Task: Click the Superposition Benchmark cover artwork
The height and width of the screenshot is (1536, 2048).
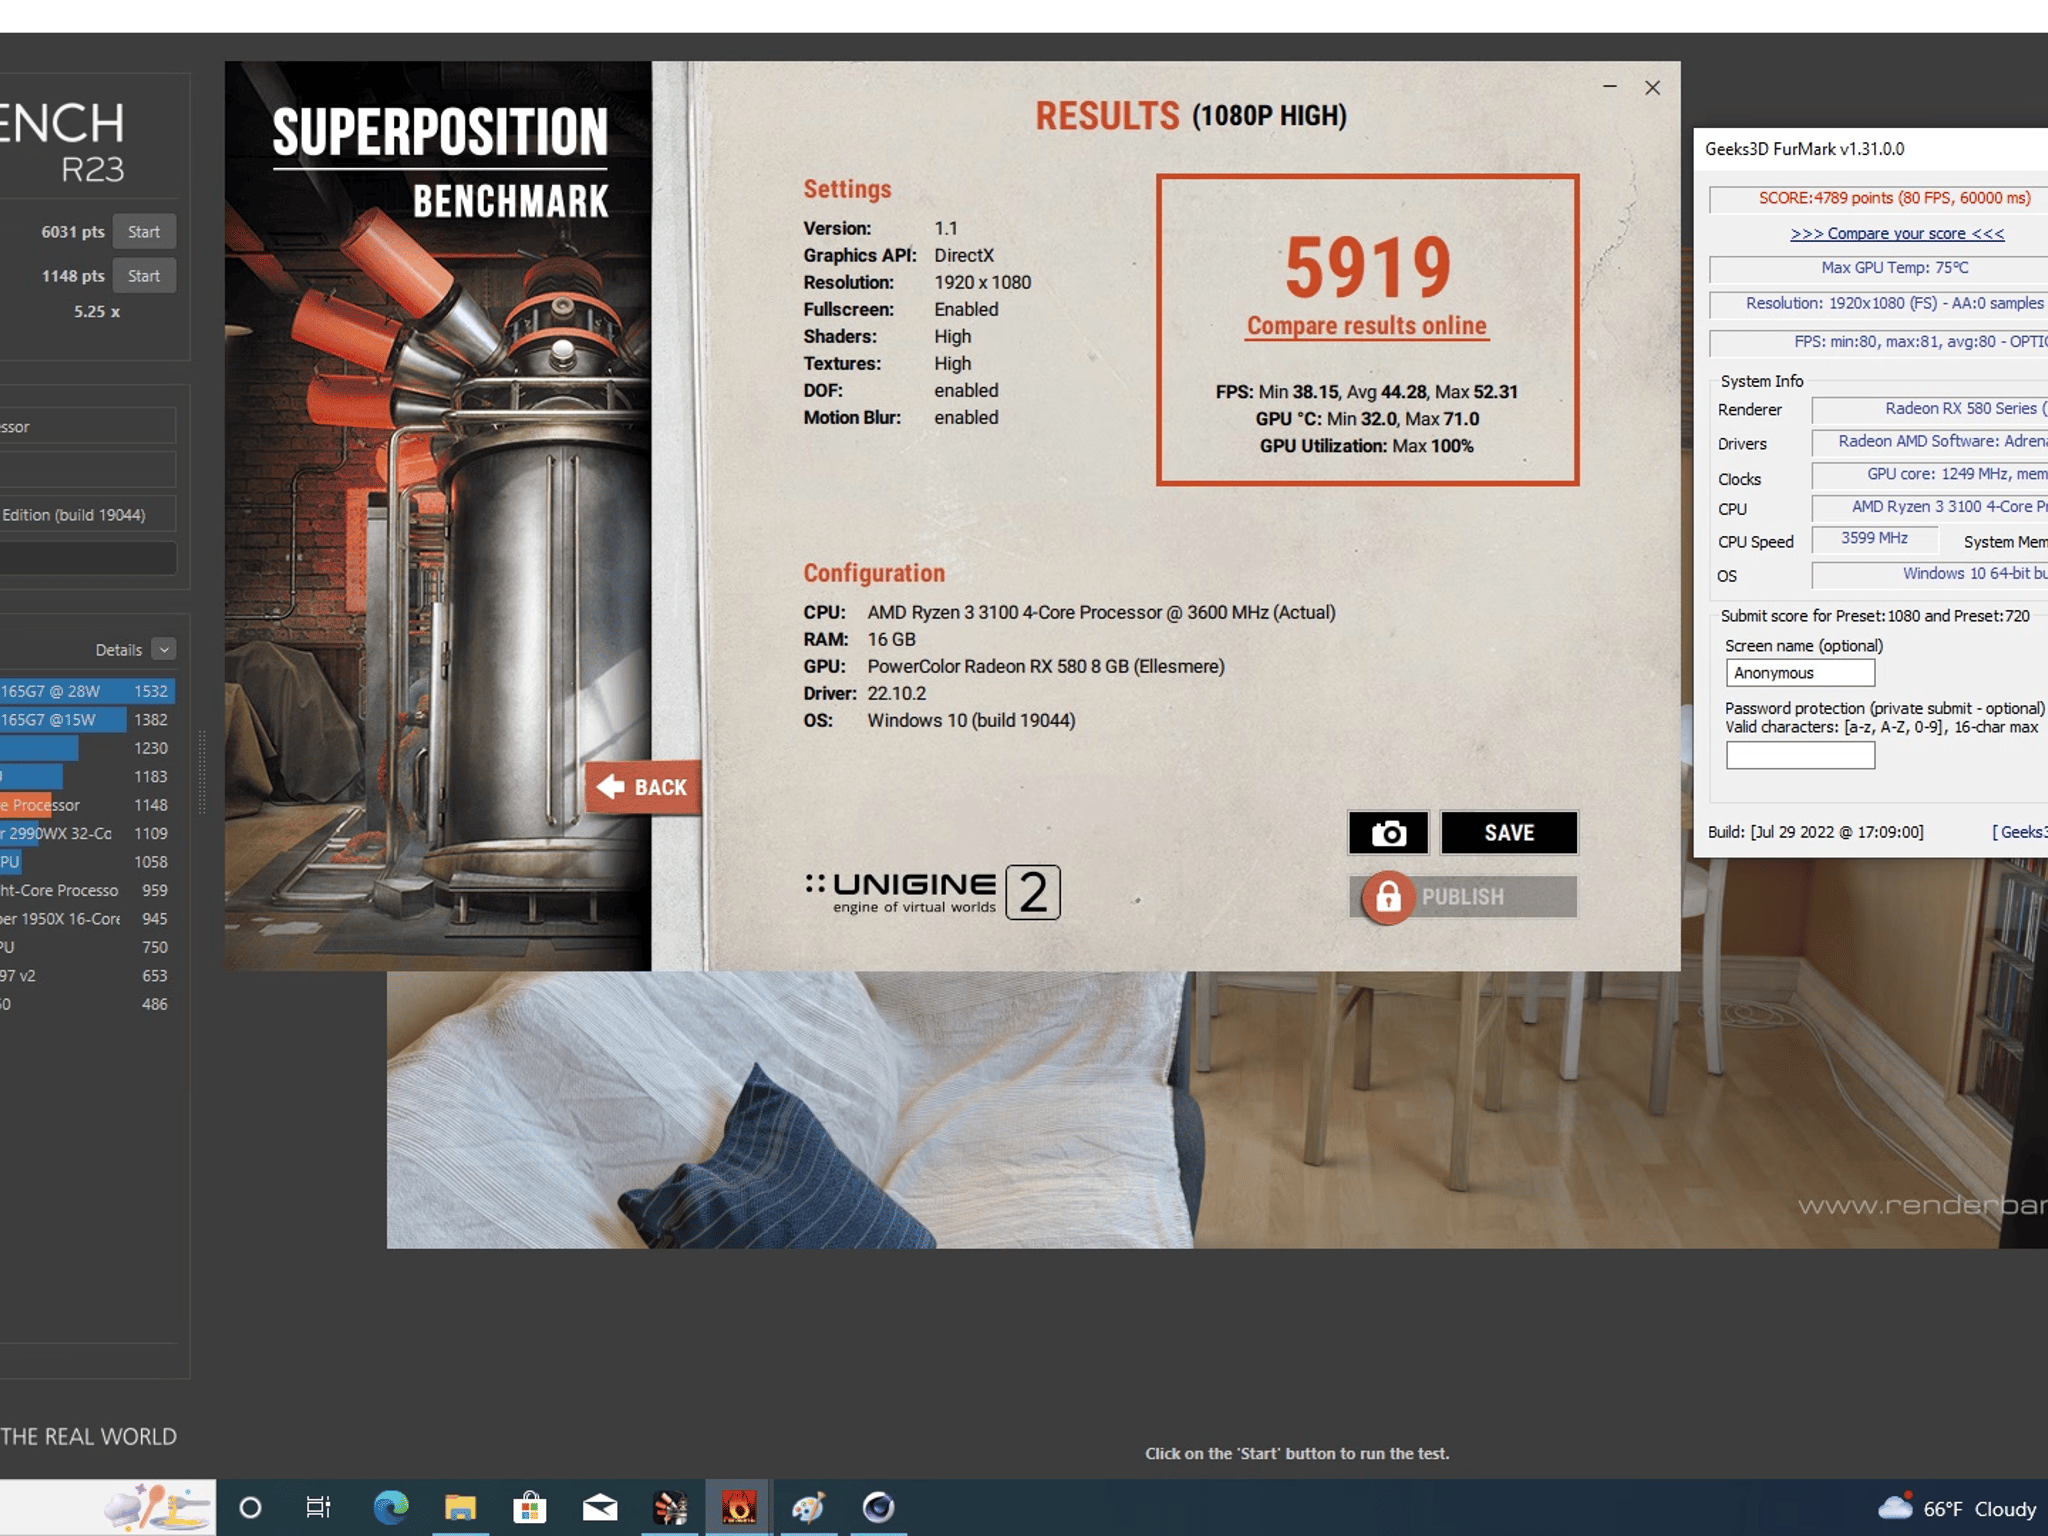Action: coord(438,516)
